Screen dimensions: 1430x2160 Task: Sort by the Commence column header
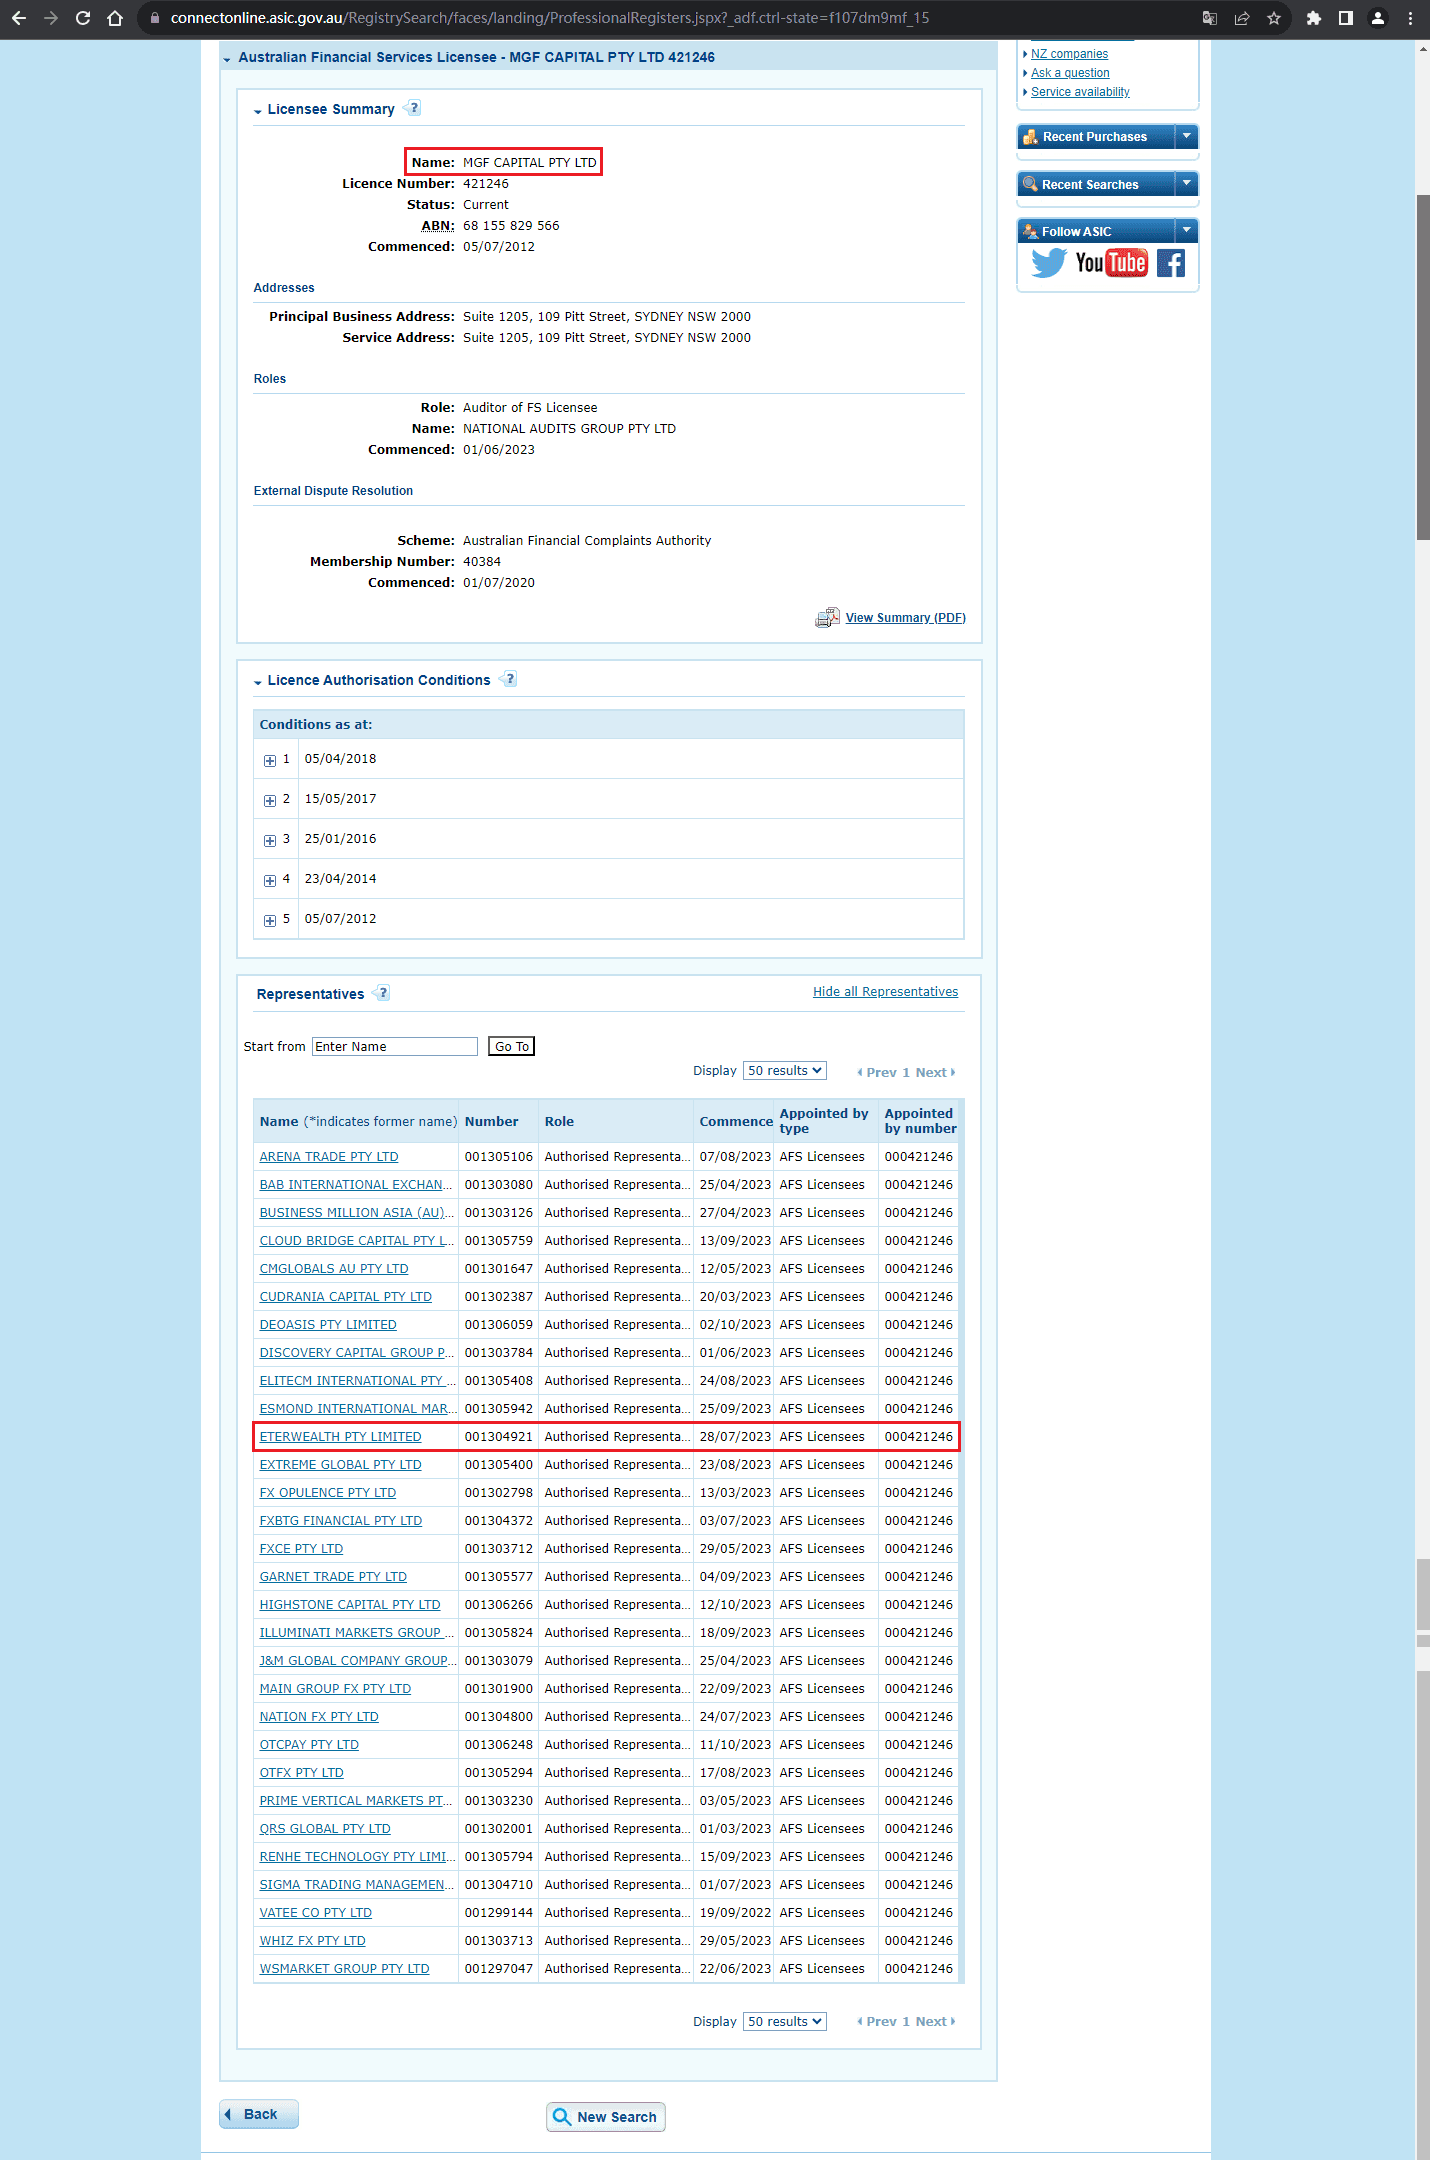click(x=736, y=1121)
